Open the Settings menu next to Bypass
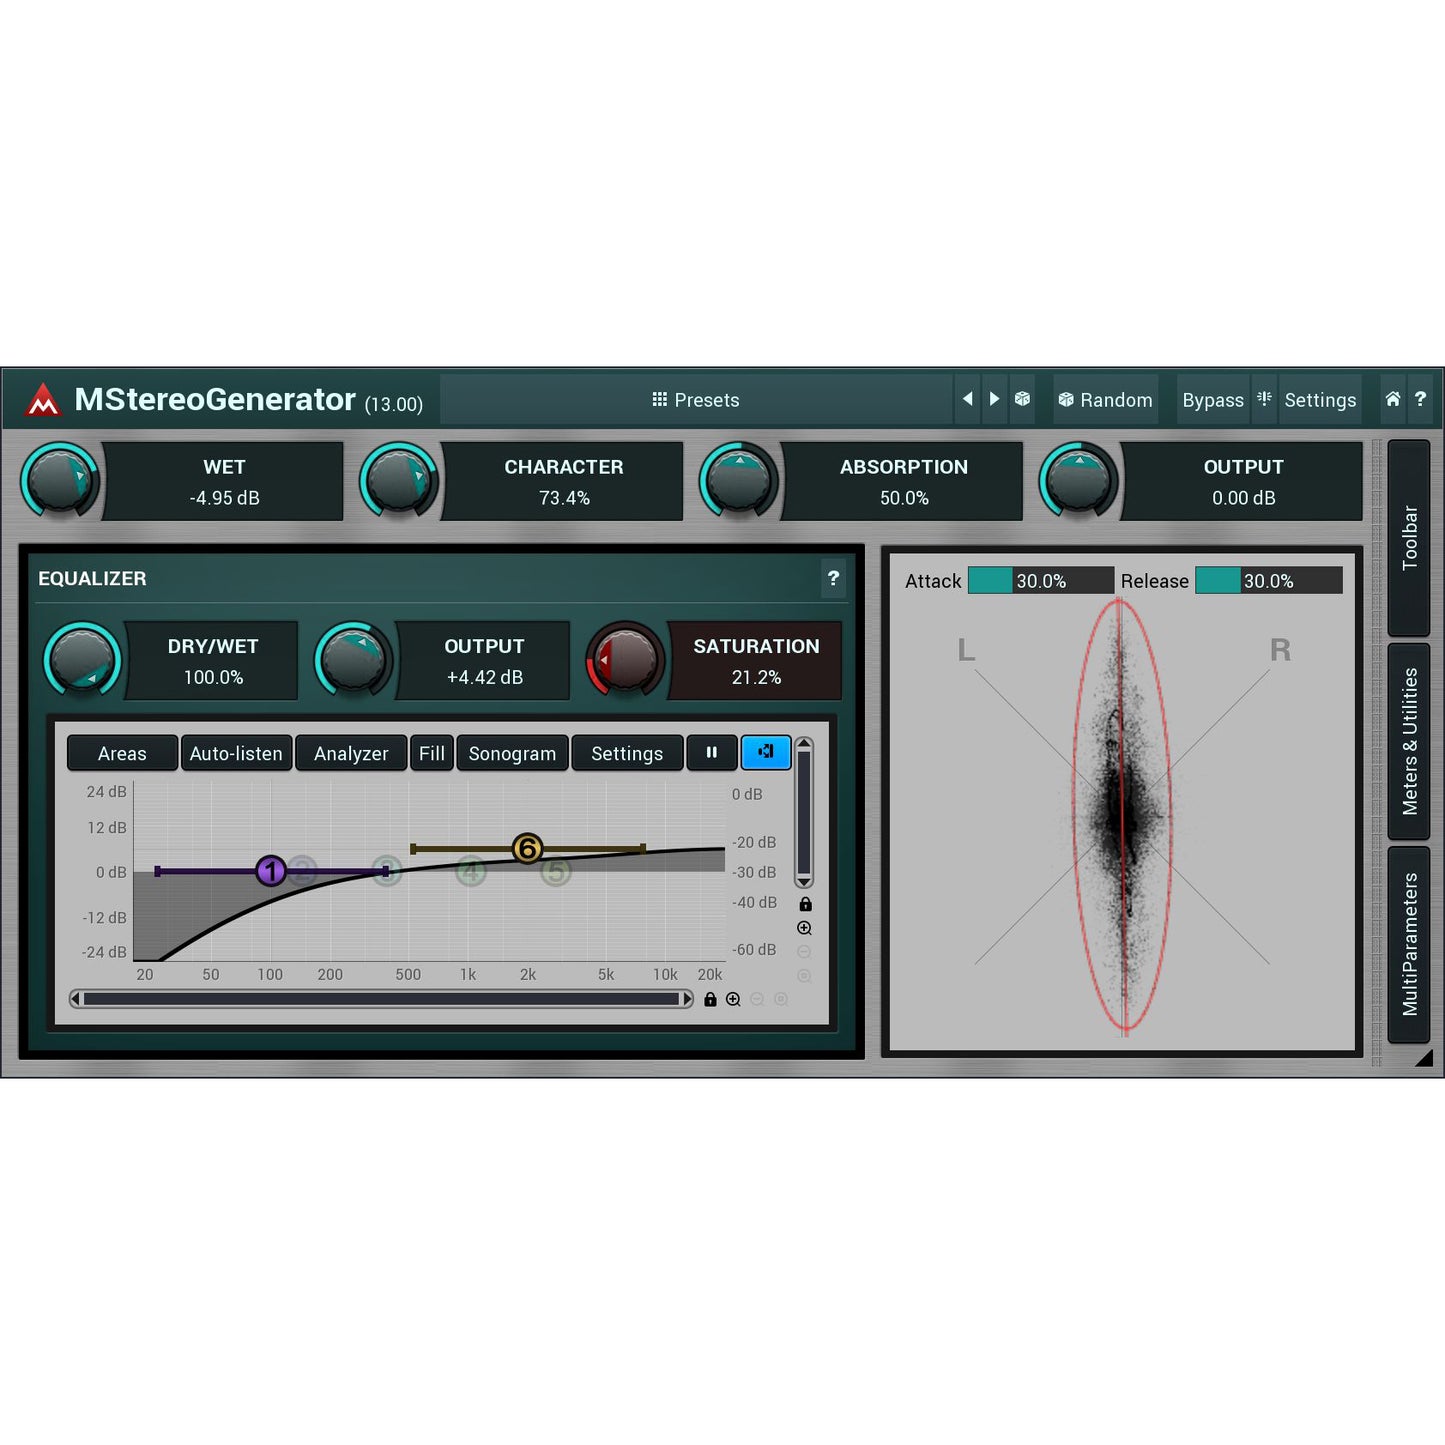The height and width of the screenshot is (1445, 1445). (x=1320, y=400)
